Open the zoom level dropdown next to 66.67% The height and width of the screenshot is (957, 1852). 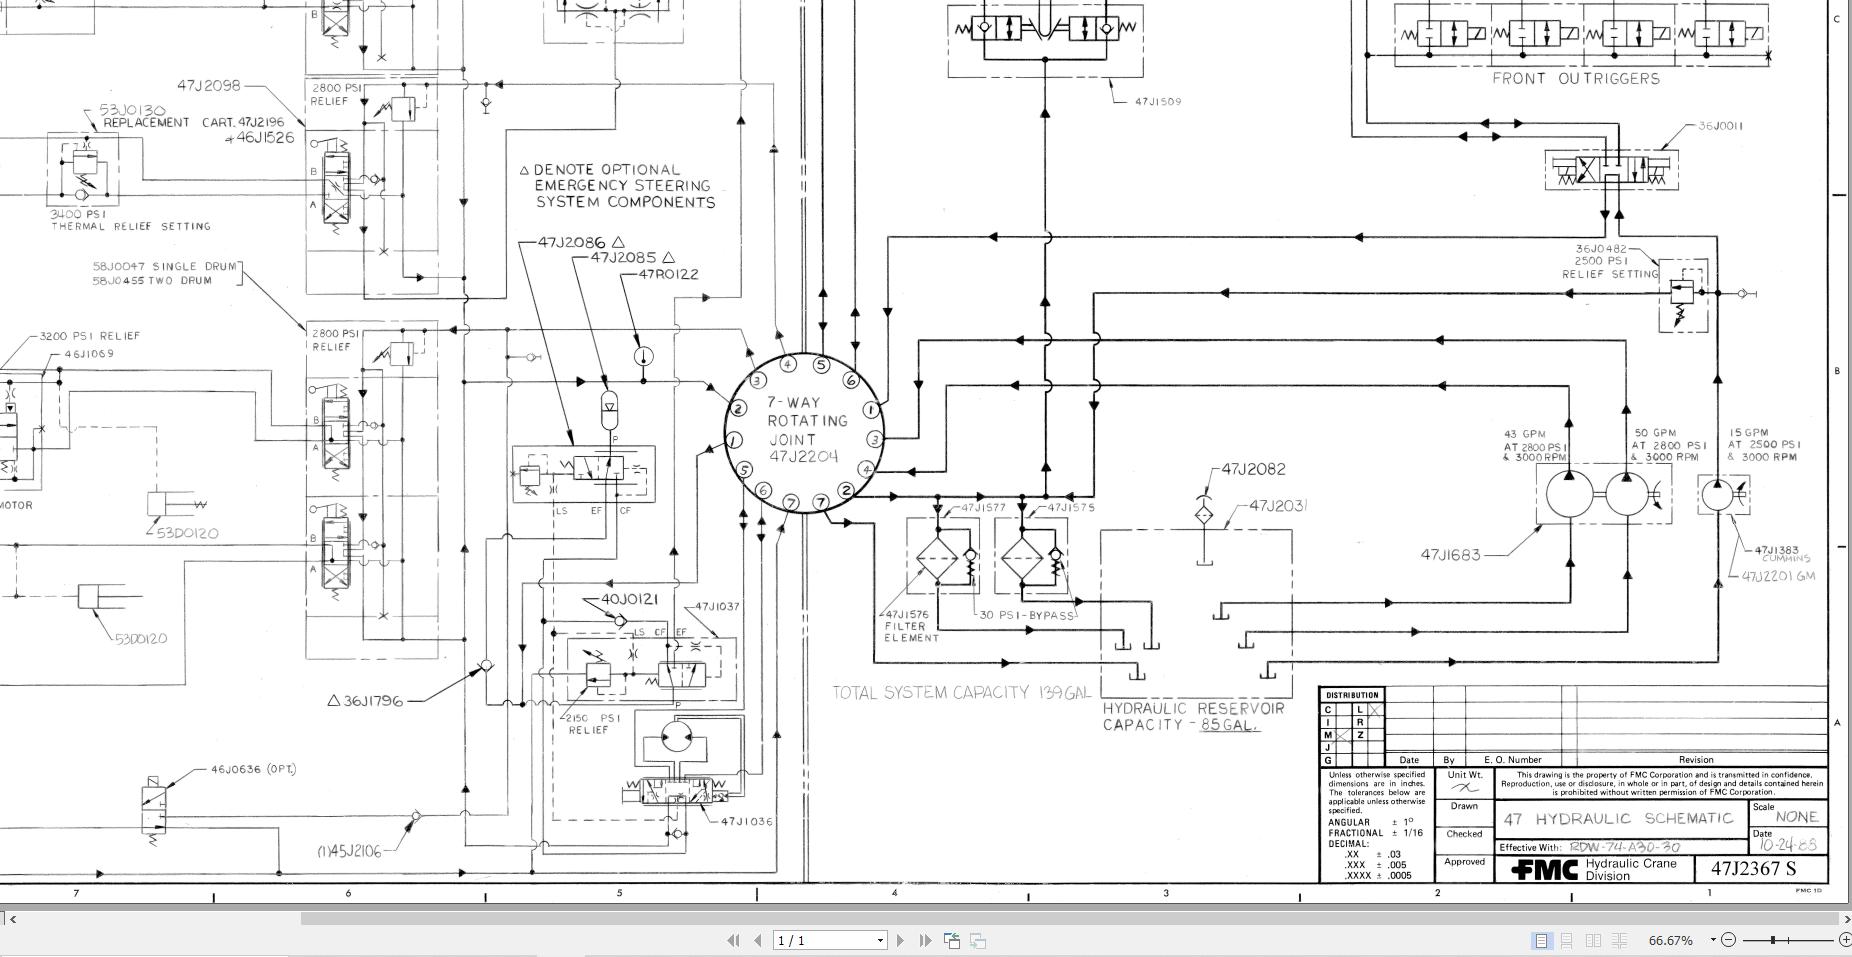[1713, 940]
